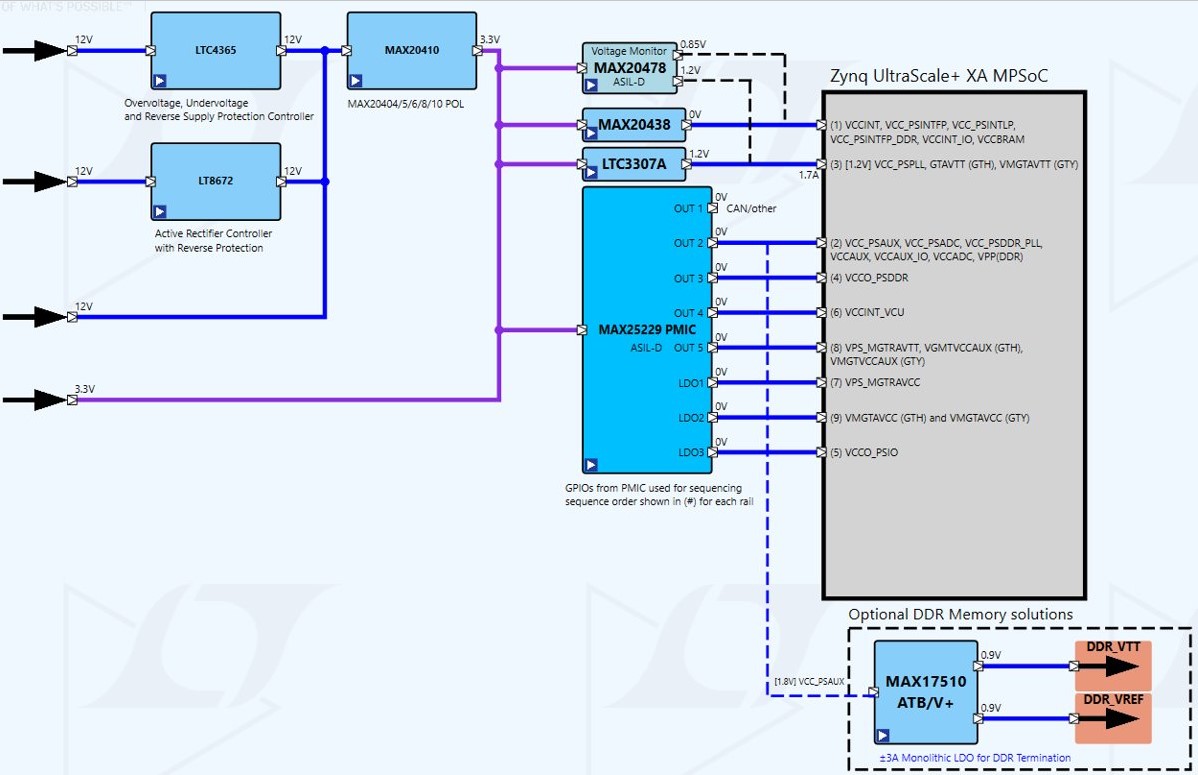The height and width of the screenshot is (775, 1198).
Task: Click the play icon on the LT8672 block
Action: [x=160, y=211]
